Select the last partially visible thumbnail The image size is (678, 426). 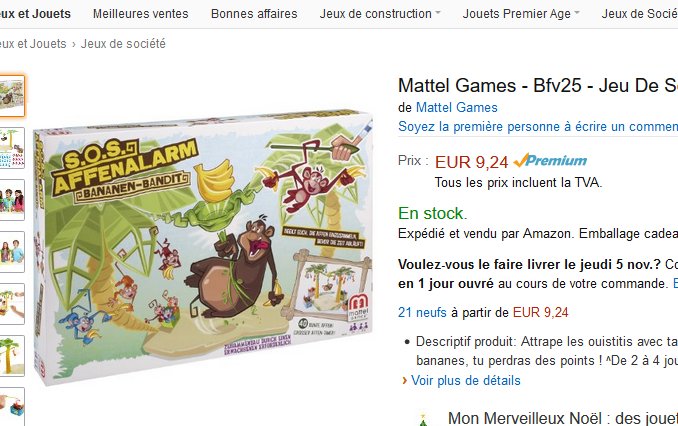click(12, 407)
